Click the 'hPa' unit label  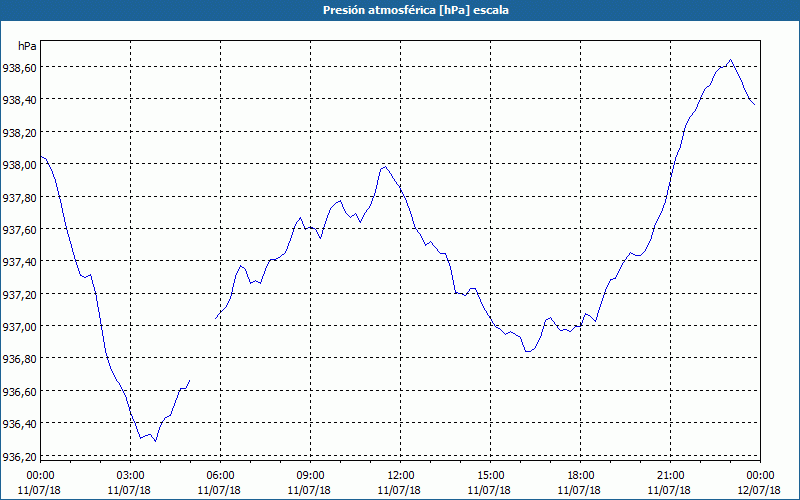click(27, 46)
